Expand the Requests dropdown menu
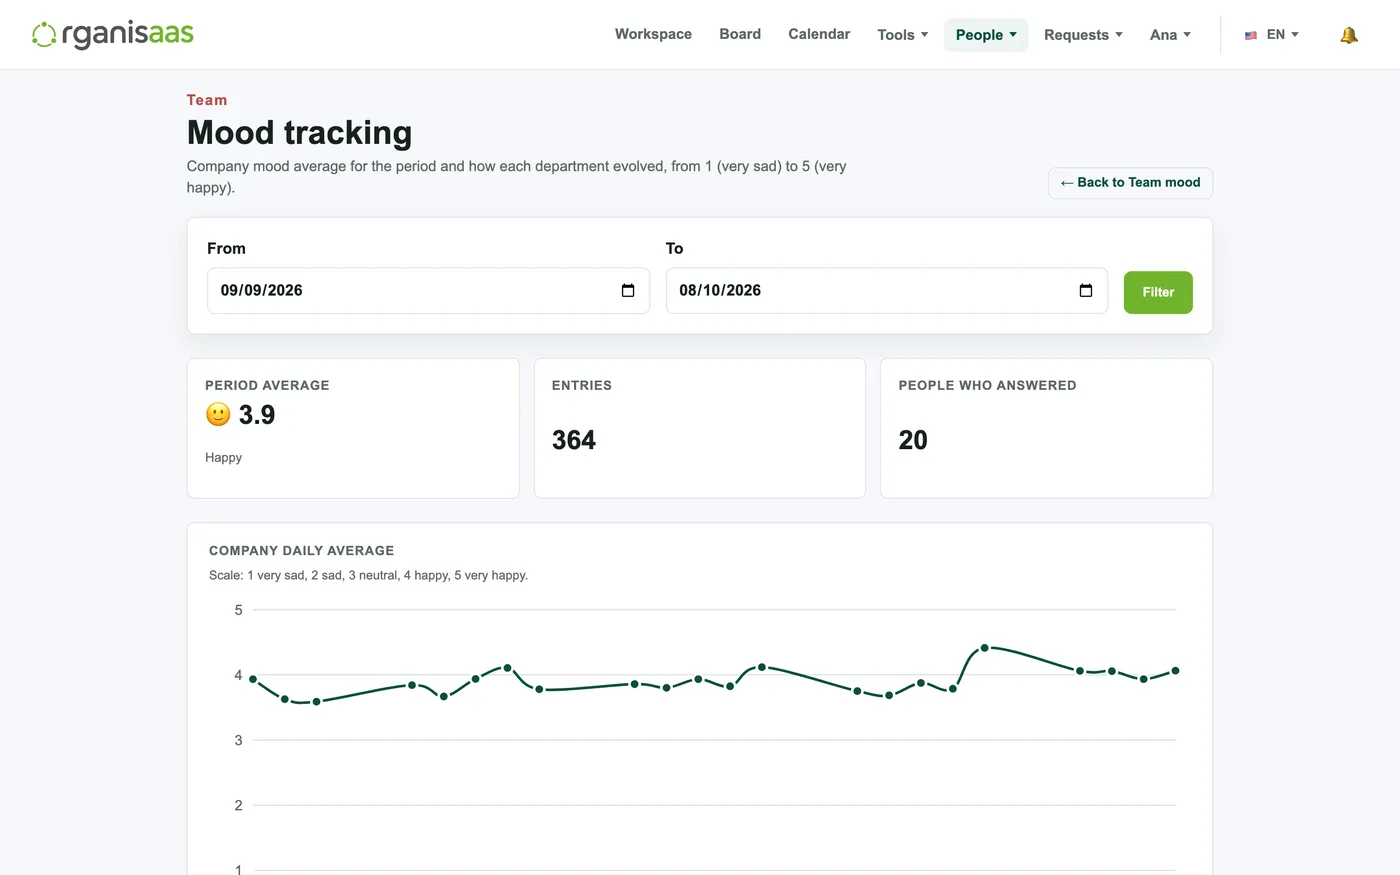Image resolution: width=1400 pixels, height=875 pixels. coord(1083,35)
